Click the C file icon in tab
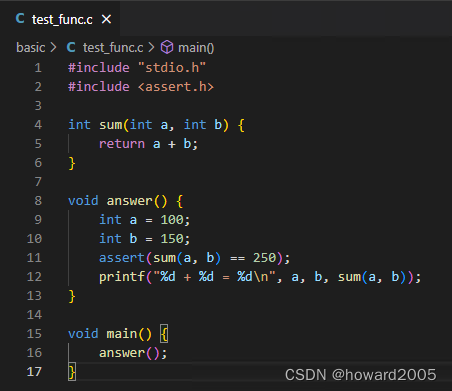Viewport: 452px width, 391px height. coord(20,19)
